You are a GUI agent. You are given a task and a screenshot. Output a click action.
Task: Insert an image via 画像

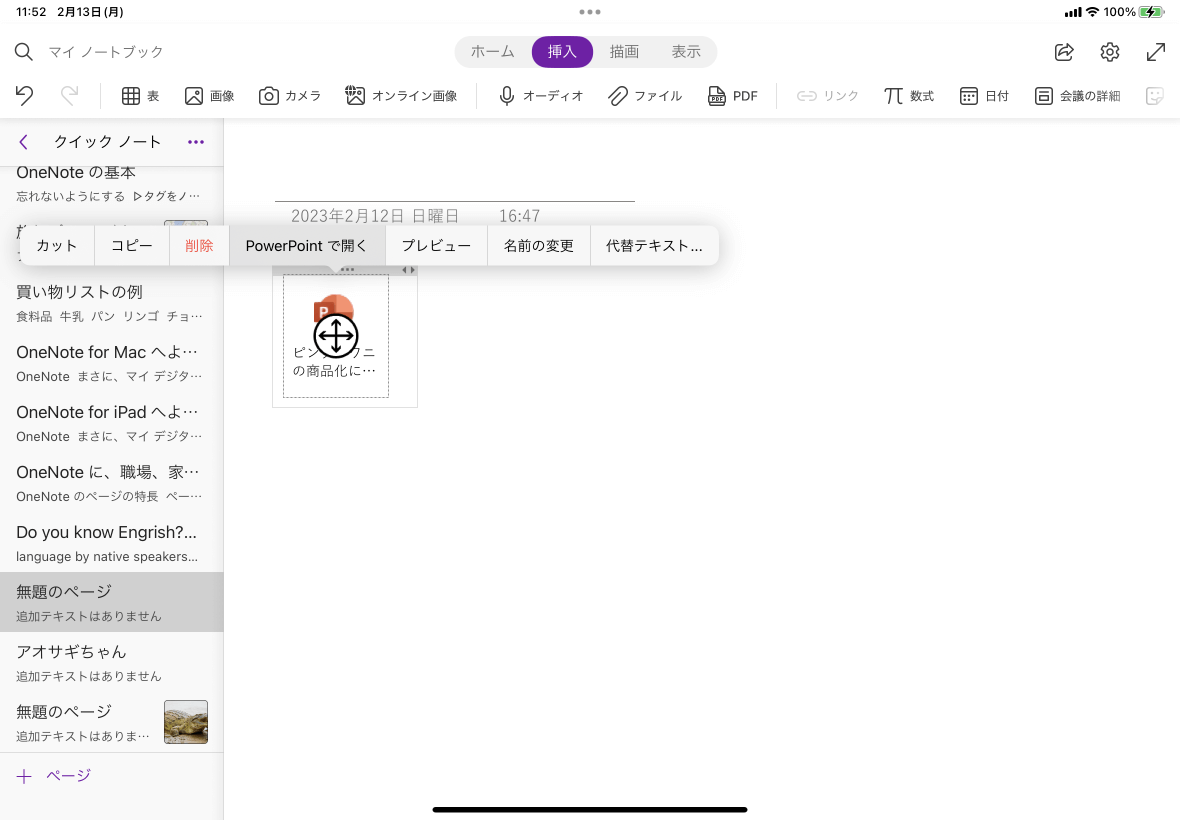[209, 96]
